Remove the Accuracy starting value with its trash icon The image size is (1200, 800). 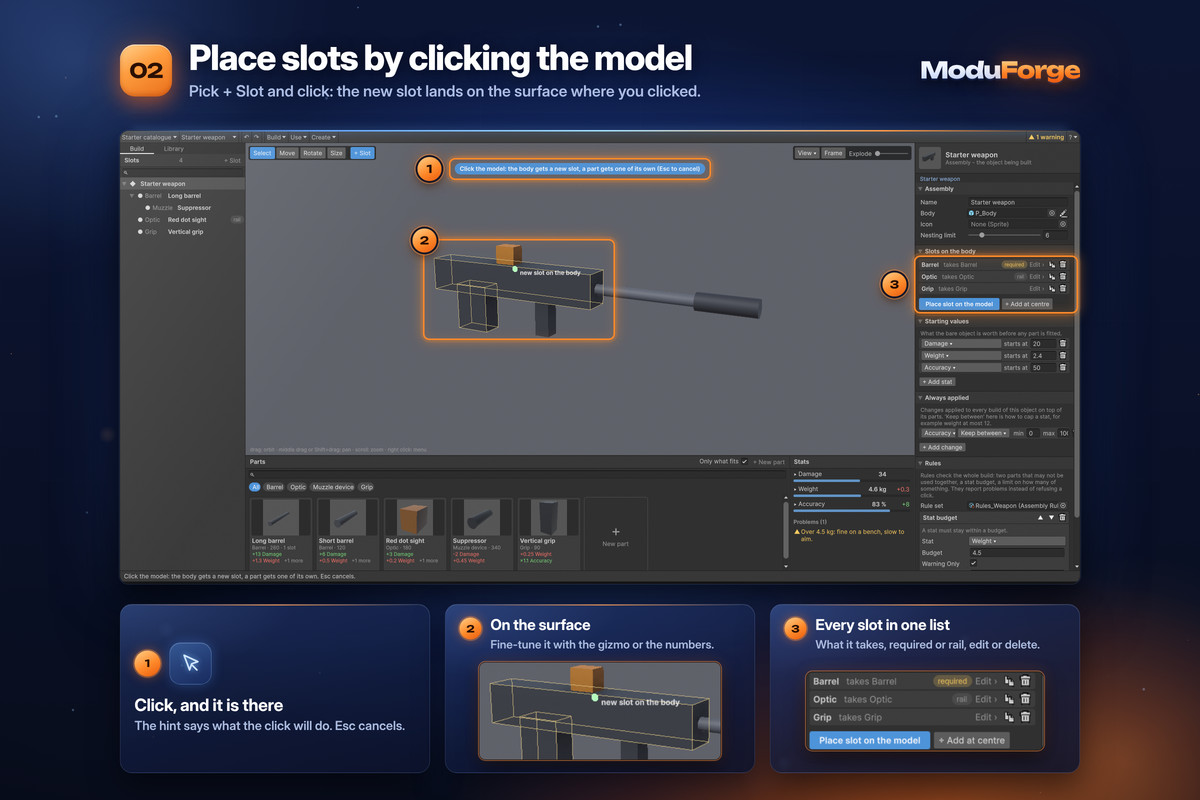point(1063,368)
